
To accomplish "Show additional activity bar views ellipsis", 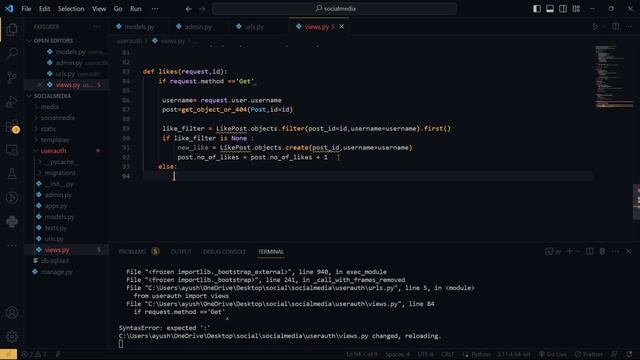I will 12,245.
